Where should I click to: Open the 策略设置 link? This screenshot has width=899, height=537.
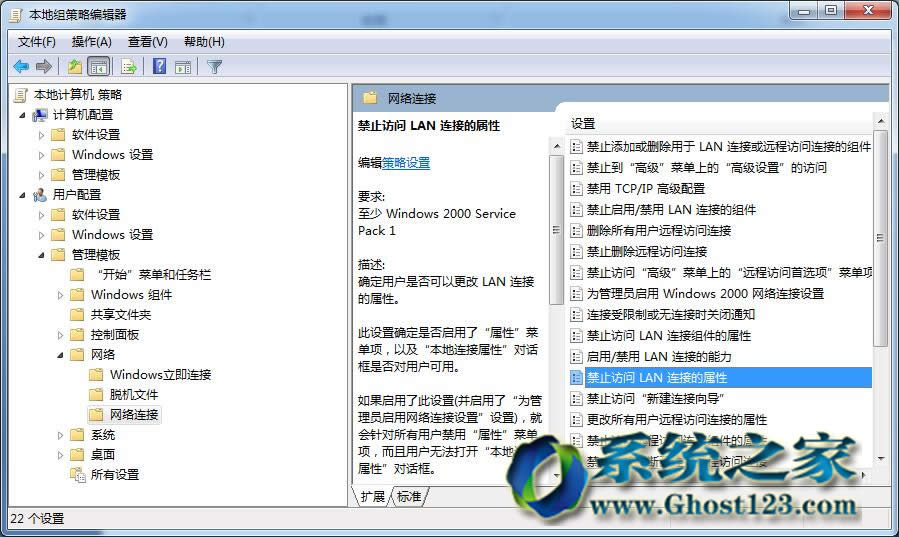coord(406,163)
